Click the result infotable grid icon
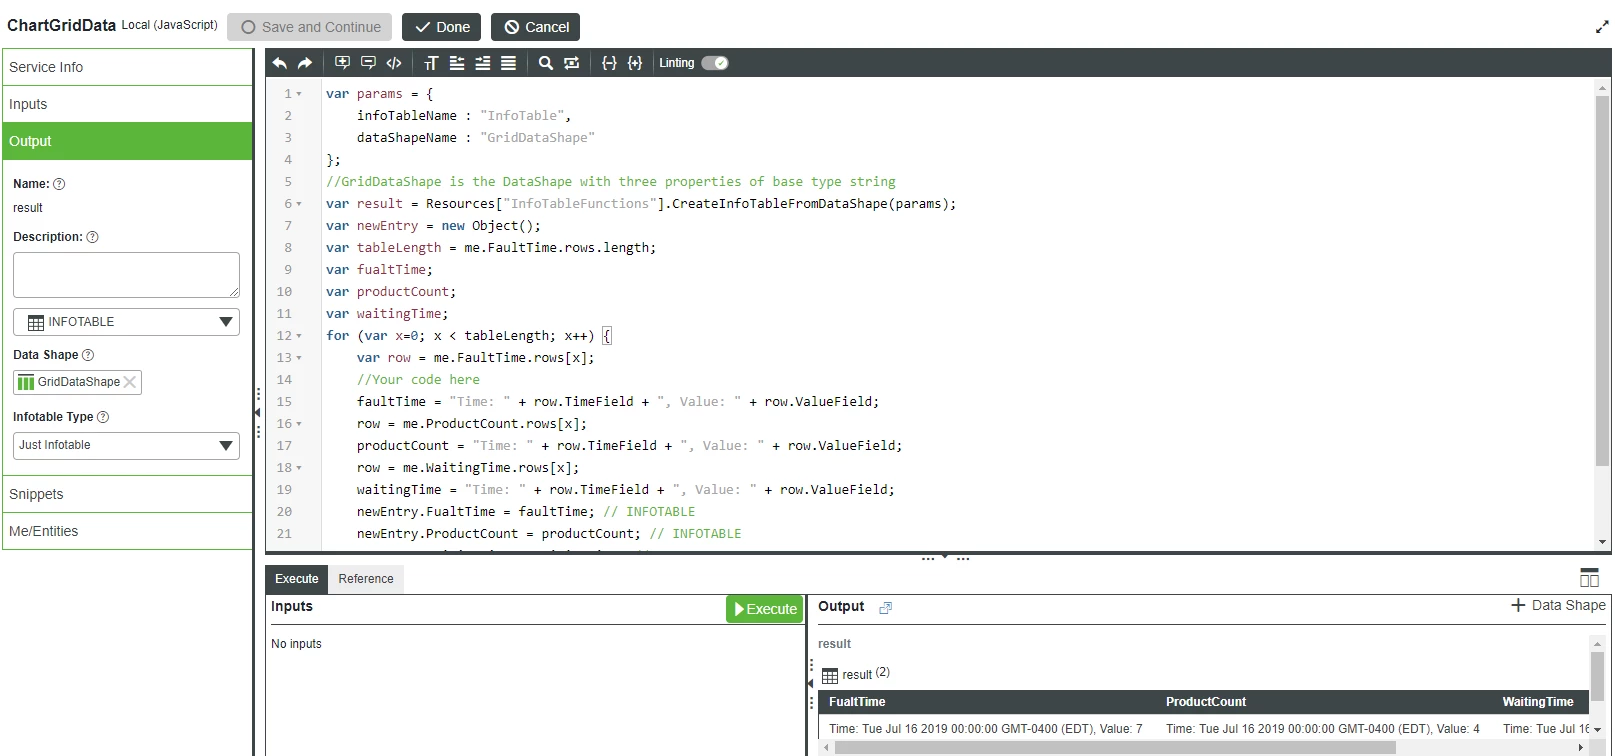This screenshot has height=756, width=1615. coord(830,676)
